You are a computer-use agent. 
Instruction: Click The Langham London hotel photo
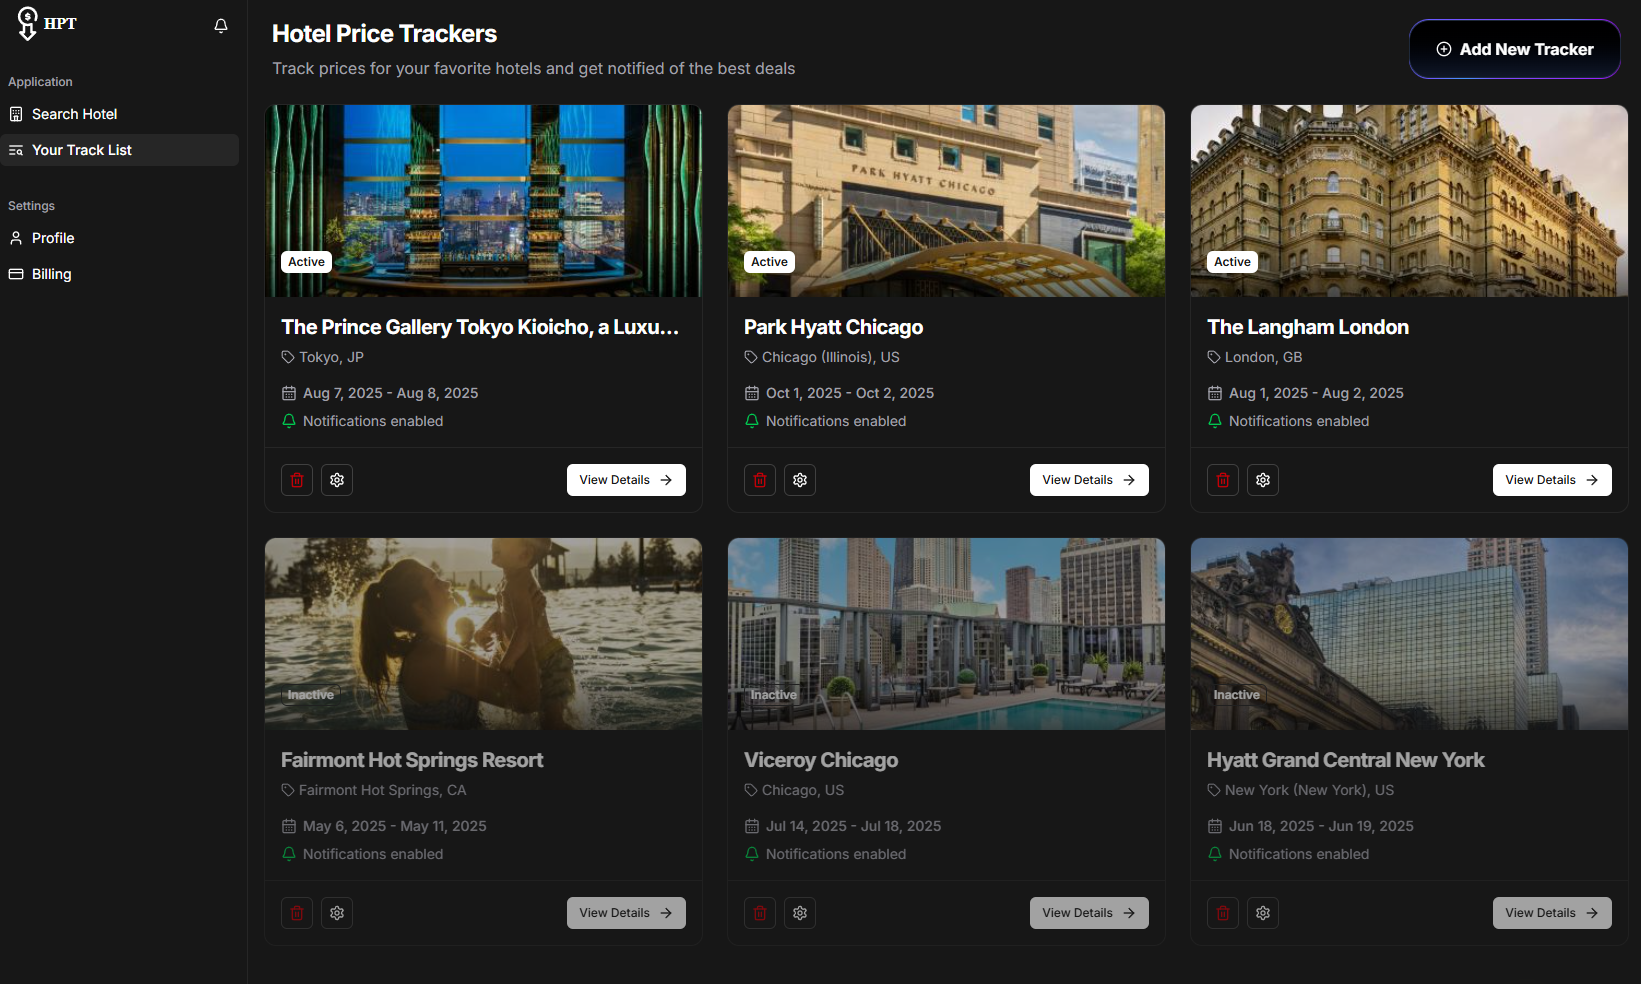point(1409,201)
